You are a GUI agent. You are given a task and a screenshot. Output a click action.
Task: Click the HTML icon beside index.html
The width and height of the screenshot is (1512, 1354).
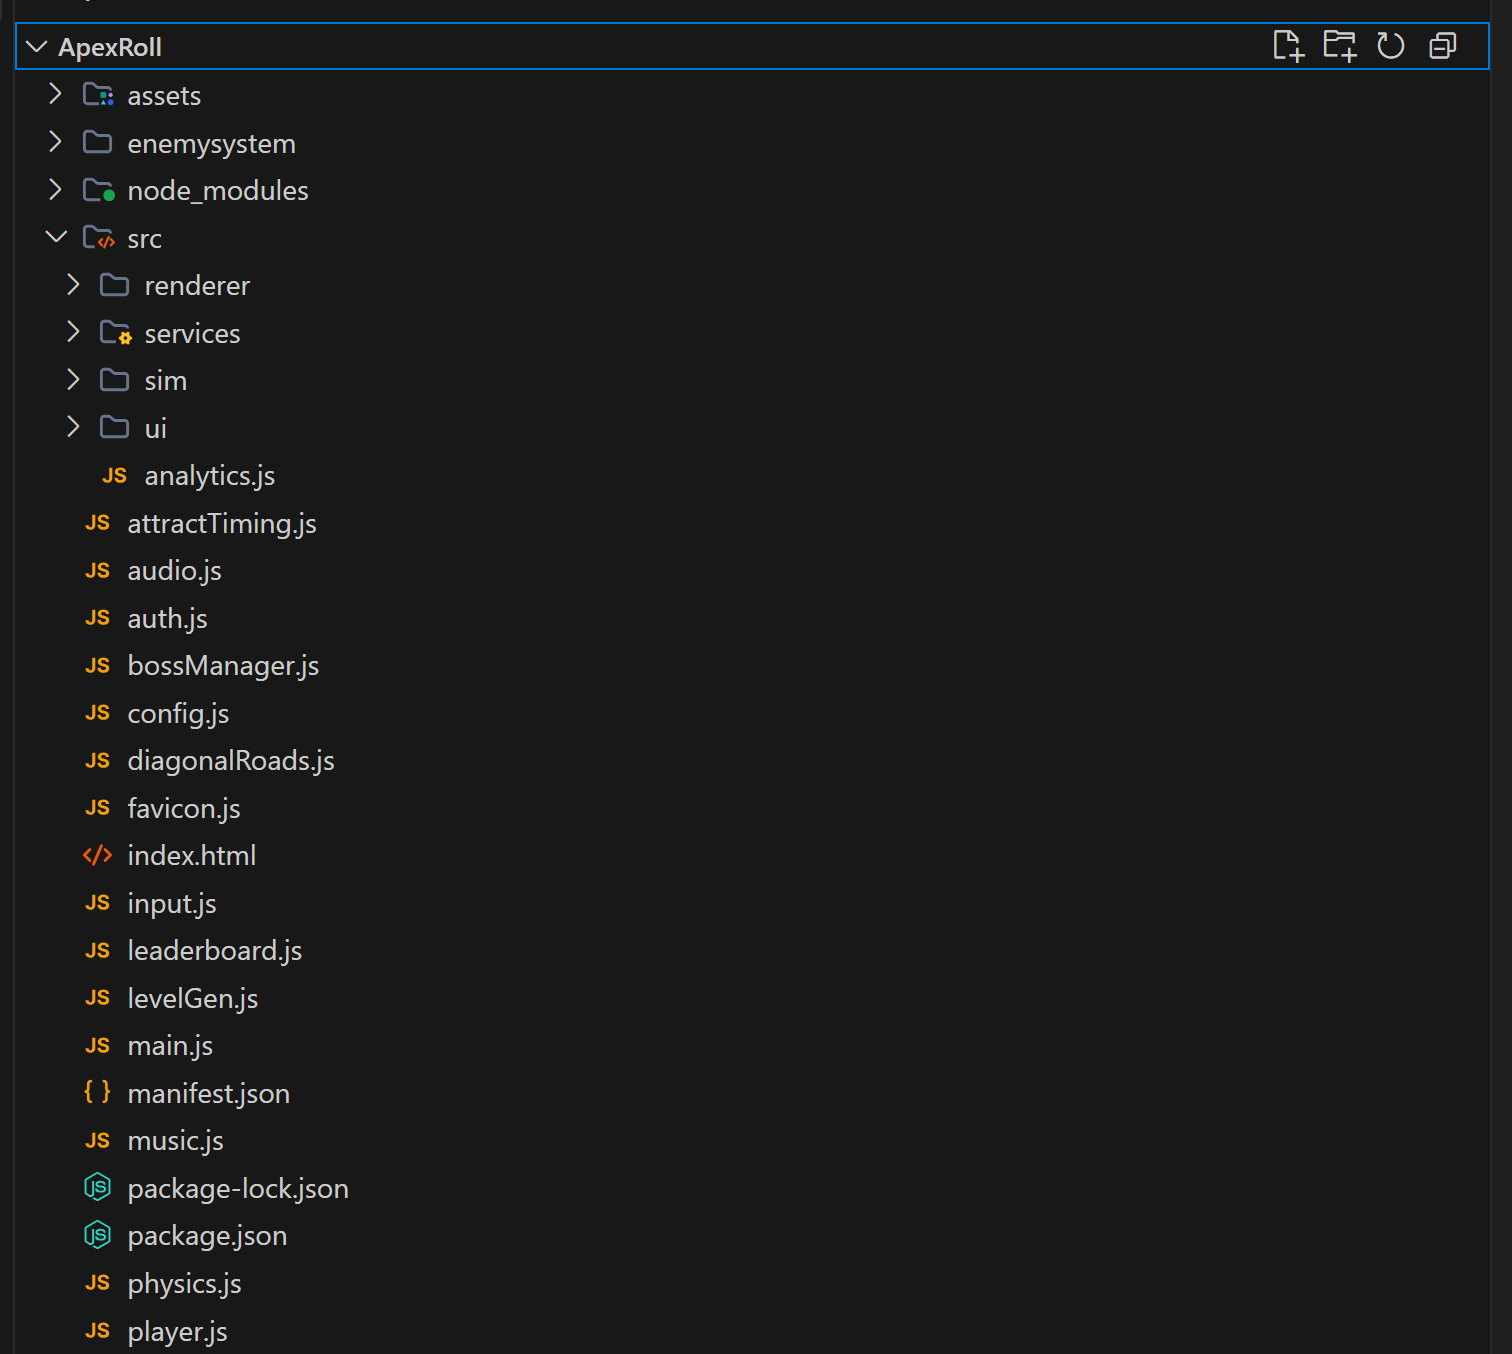click(x=97, y=855)
